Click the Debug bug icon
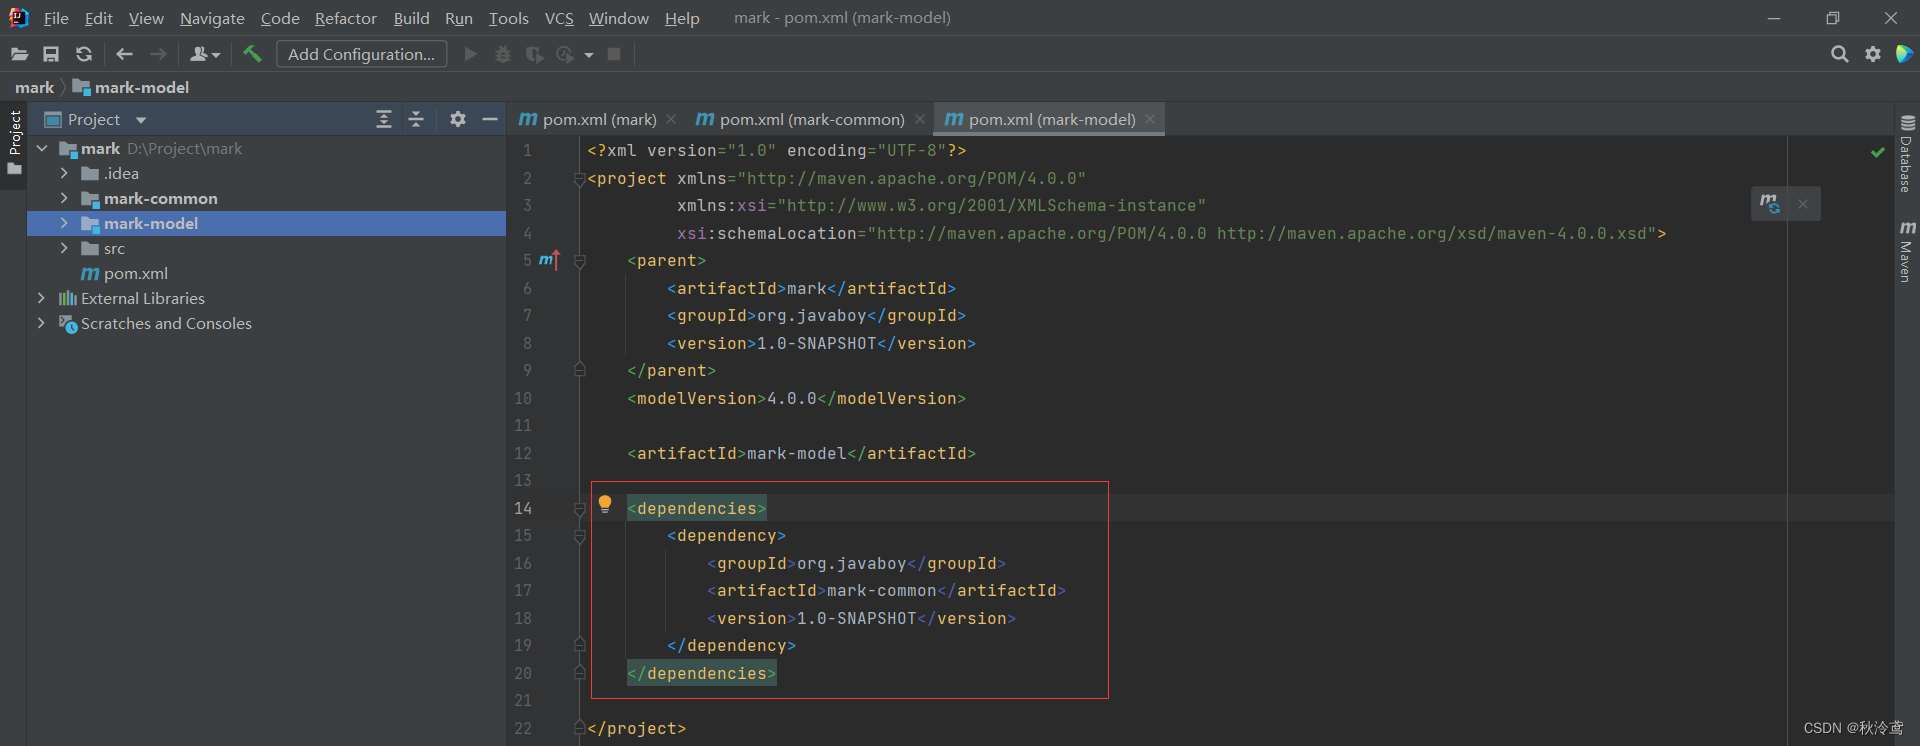Image resolution: width=1920 pixels, height=746 pixels. (x=503, y=54)
